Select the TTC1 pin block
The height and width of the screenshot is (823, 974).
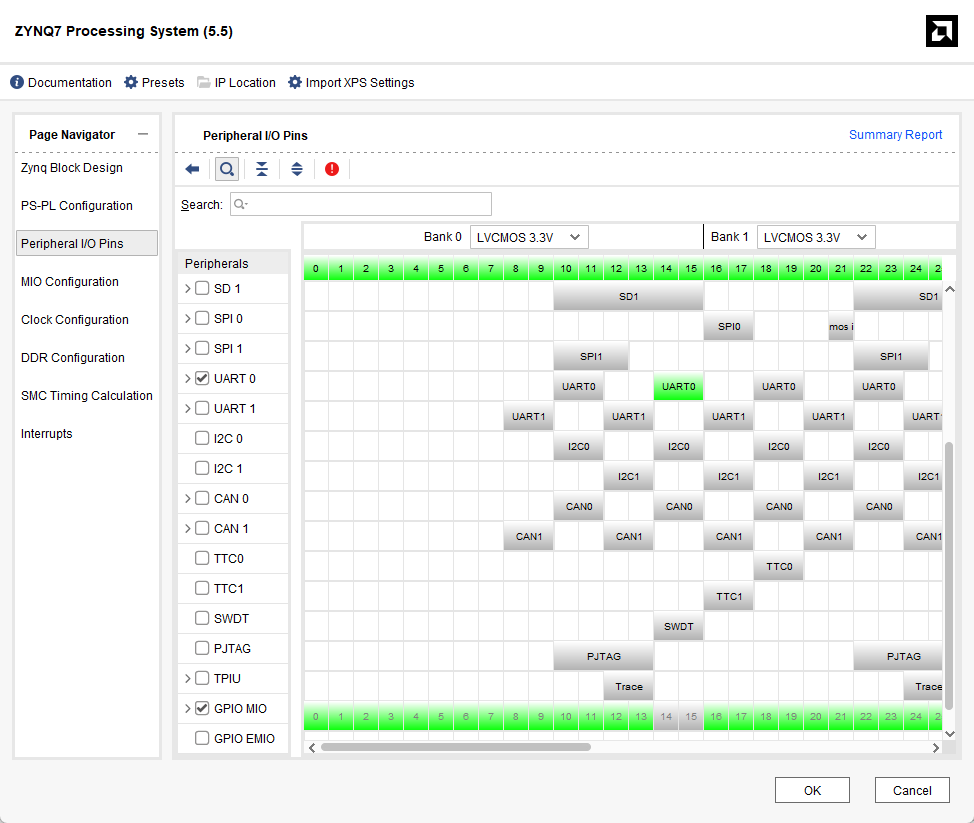729,596
